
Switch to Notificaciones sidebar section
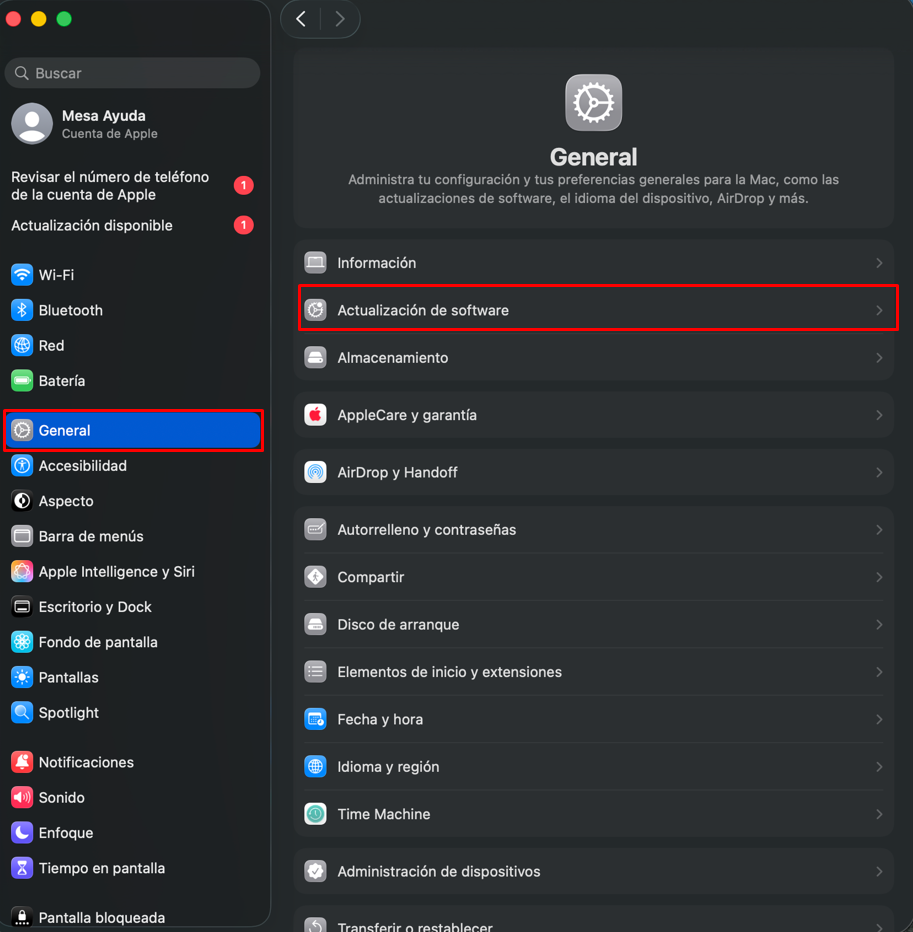[x=86, y=762]
